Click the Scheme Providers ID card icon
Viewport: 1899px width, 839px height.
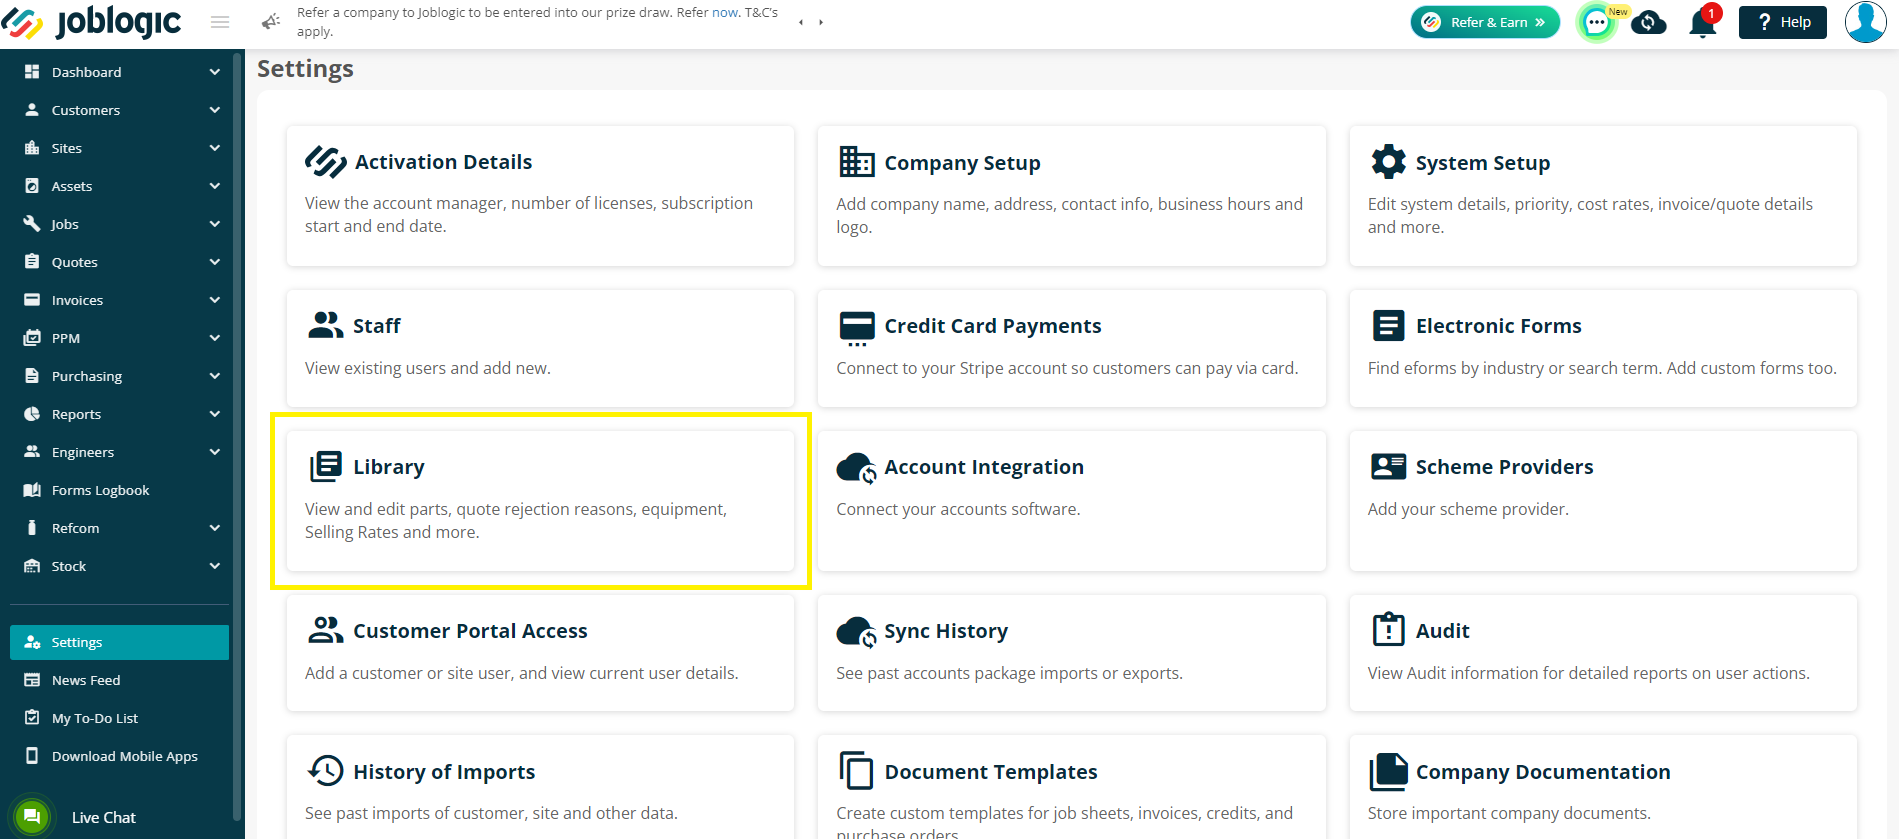[x=1388, y=466]
